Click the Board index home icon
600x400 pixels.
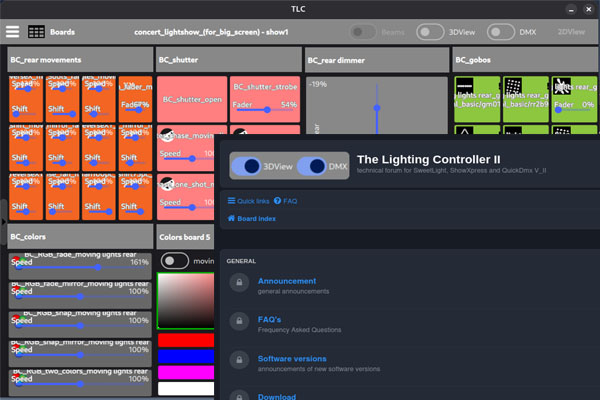pyautogui.click(x=232, y=218)
